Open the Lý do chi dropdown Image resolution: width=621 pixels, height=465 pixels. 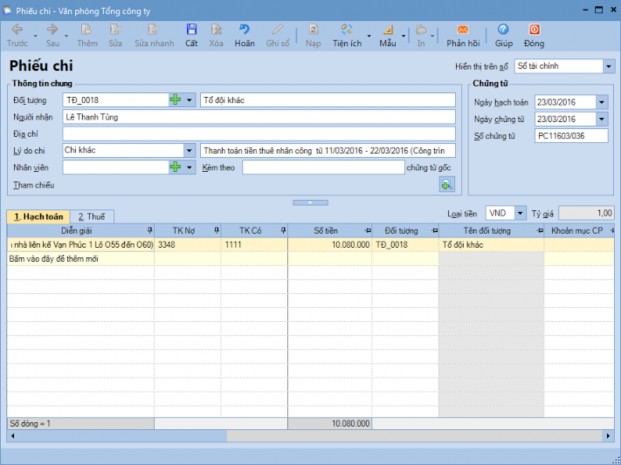(x=189, y=150)
